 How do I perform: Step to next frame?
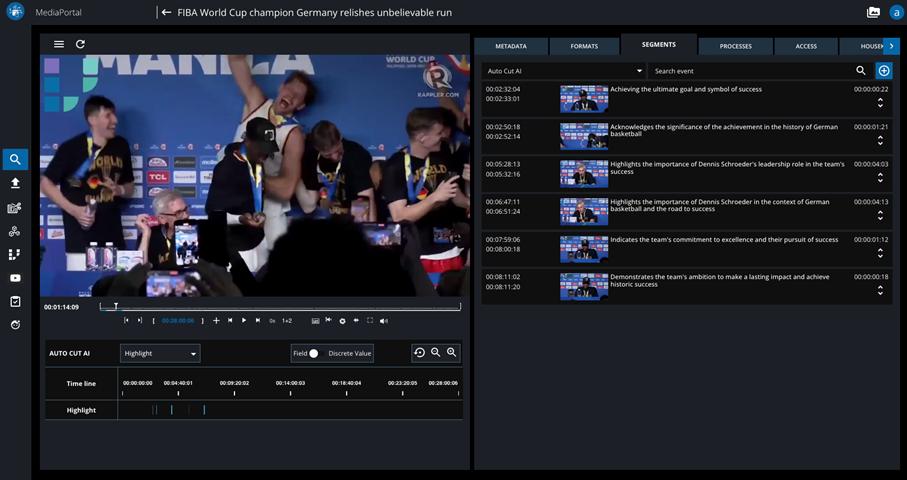tap(258, 320)
